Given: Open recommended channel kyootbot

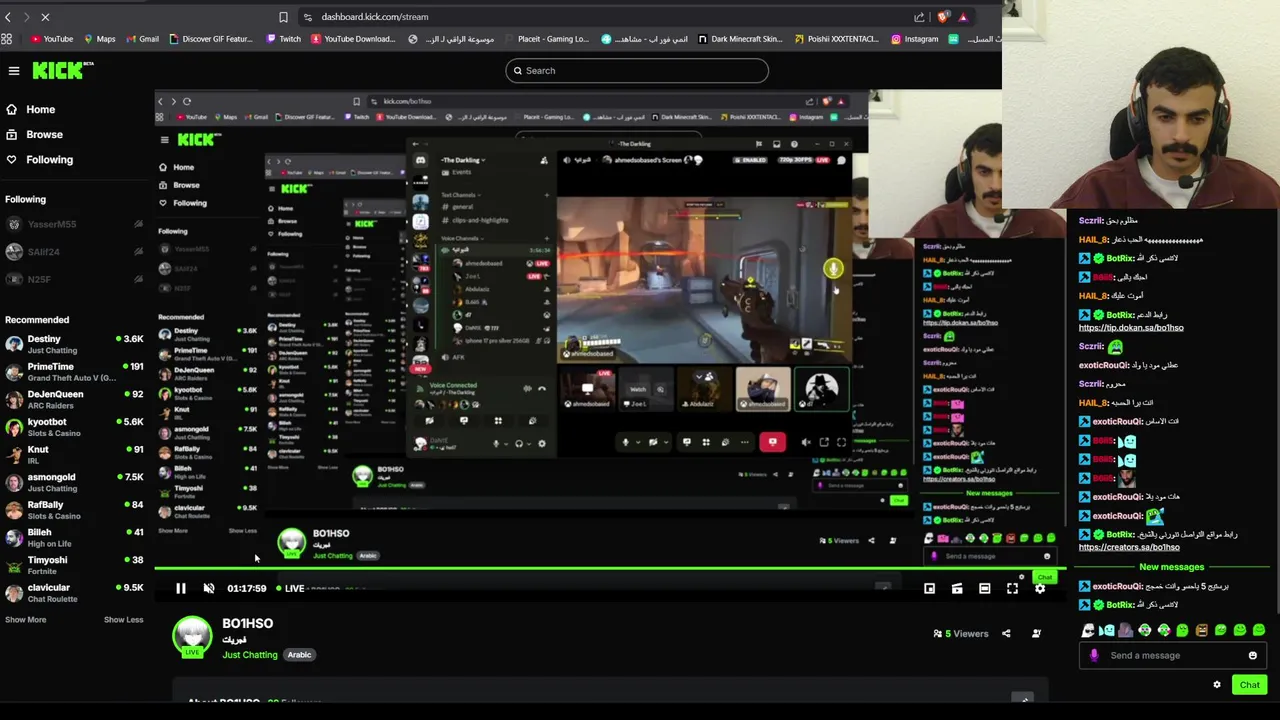Looking at the screenshot, I should [75, 427].
